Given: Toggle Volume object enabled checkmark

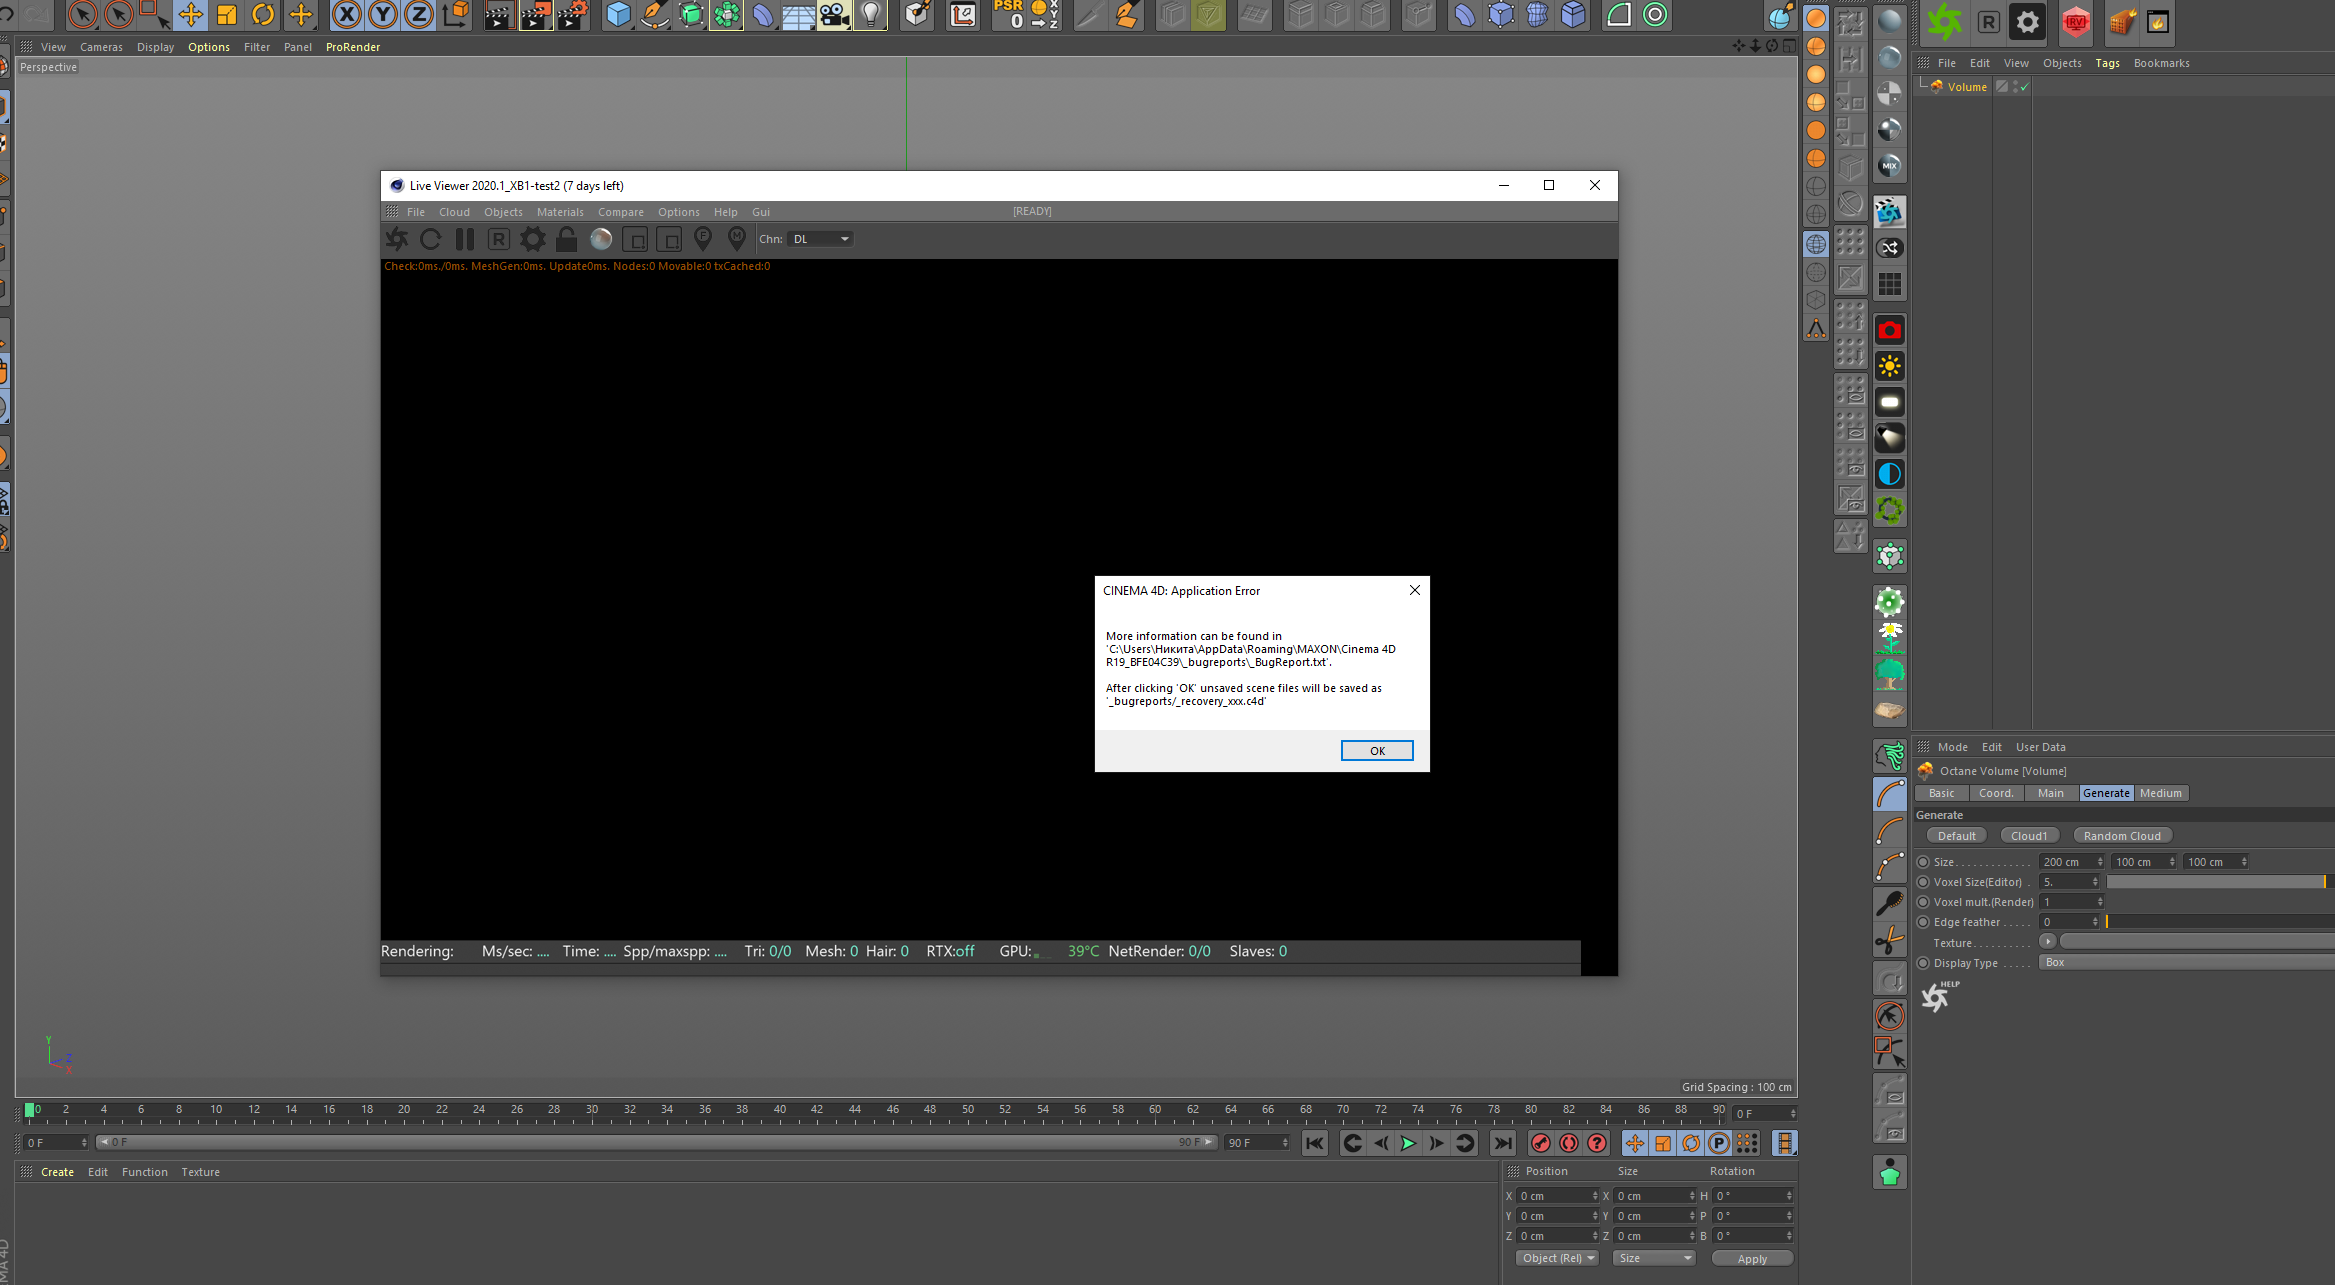Looking at the screenshot, I should [2024, 88].
